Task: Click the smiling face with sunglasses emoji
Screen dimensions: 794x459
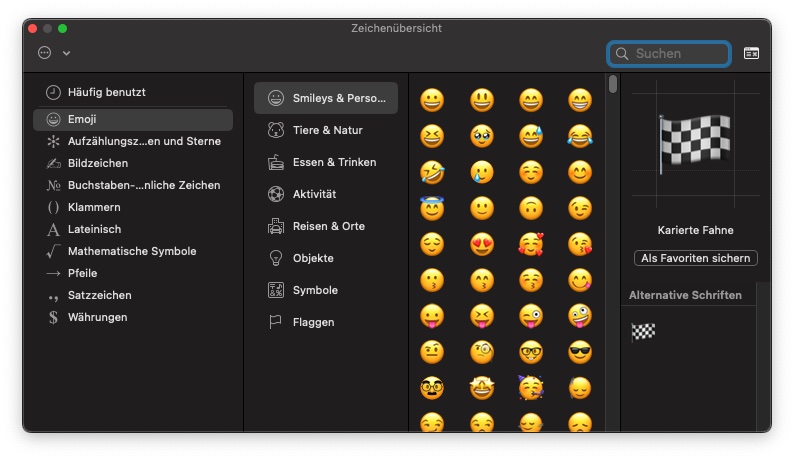Action: tap(580, 351)
